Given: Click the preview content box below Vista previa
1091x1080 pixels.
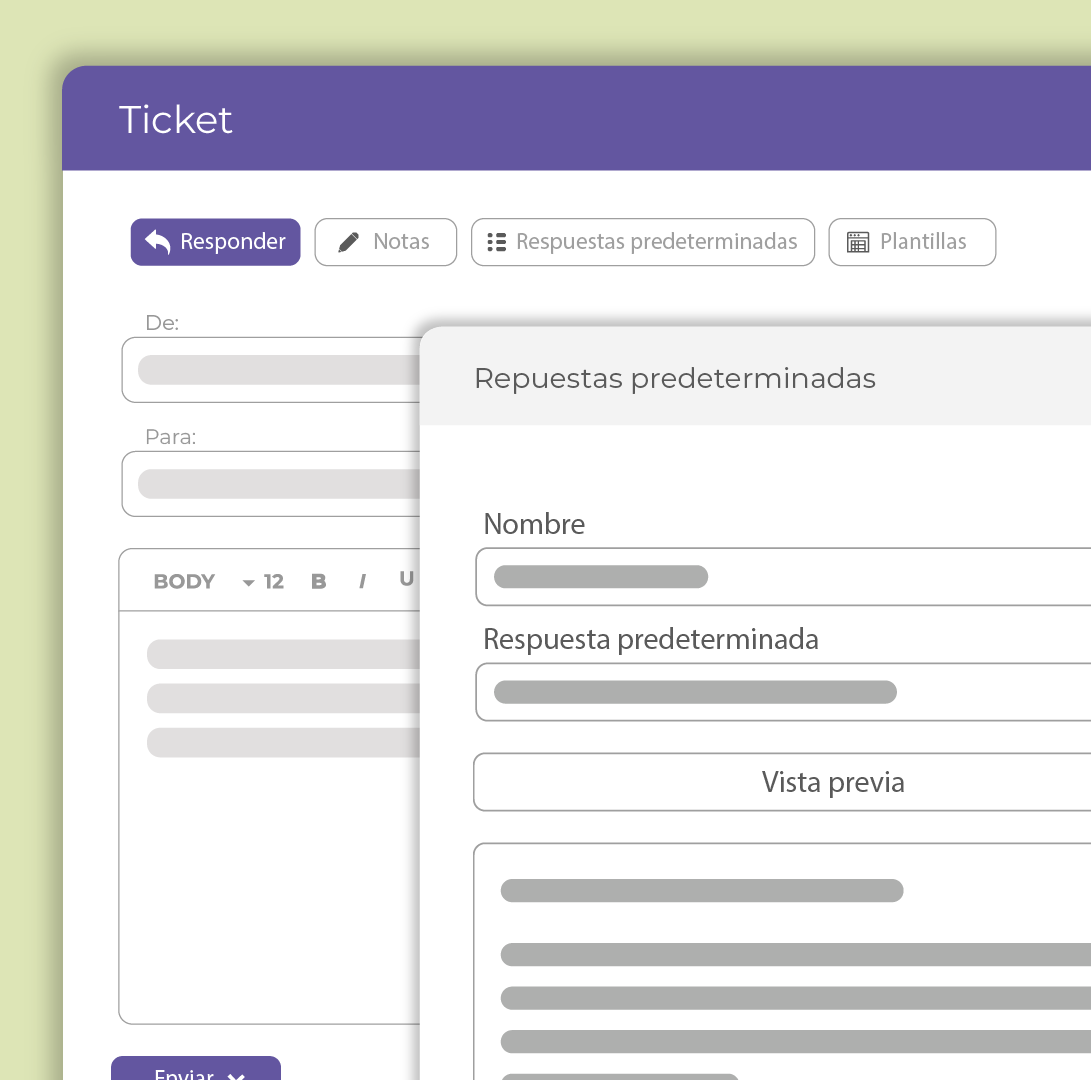Looking at the screenshot, I should click(782, 962).
